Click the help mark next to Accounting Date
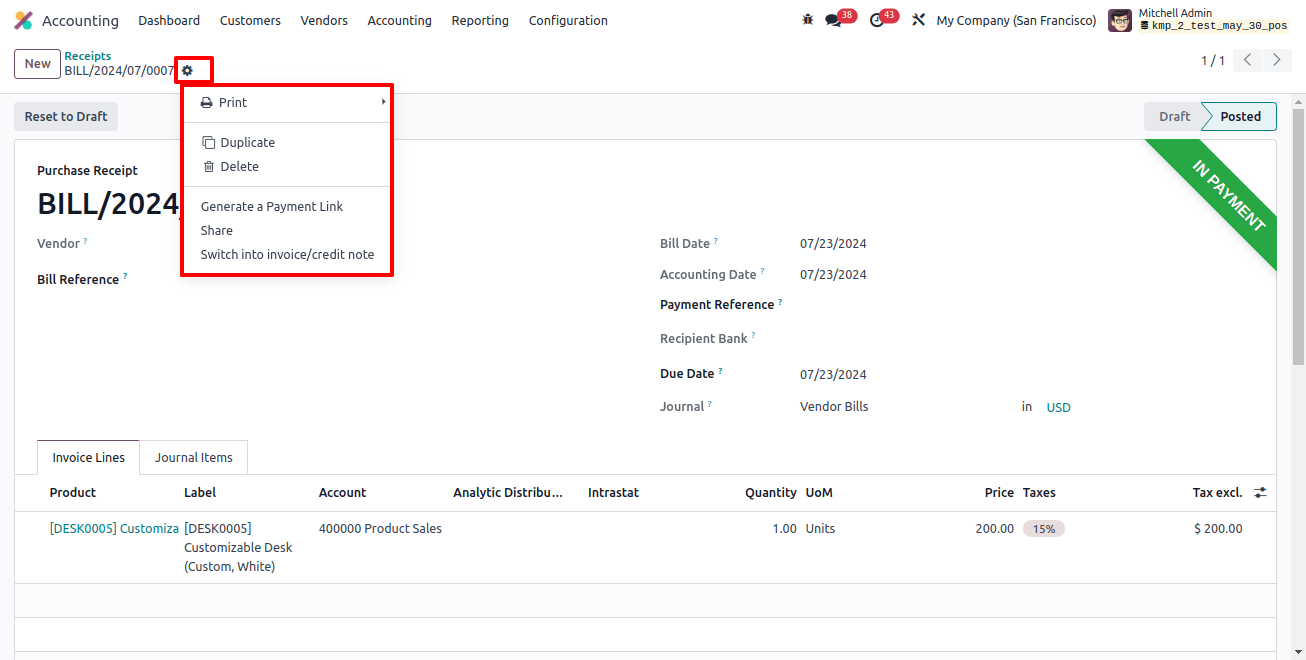 pos(763,272)
